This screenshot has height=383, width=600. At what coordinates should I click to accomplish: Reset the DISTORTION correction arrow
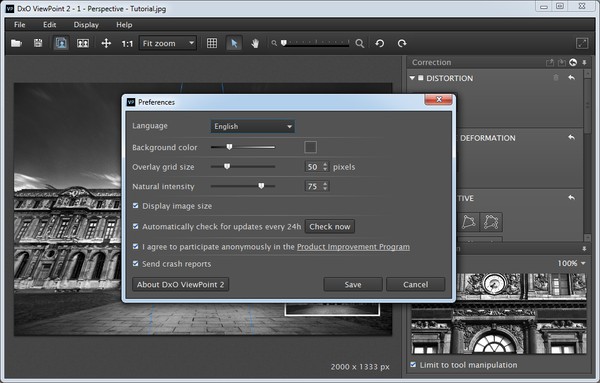pyautogui.click(x=571, y=78)
